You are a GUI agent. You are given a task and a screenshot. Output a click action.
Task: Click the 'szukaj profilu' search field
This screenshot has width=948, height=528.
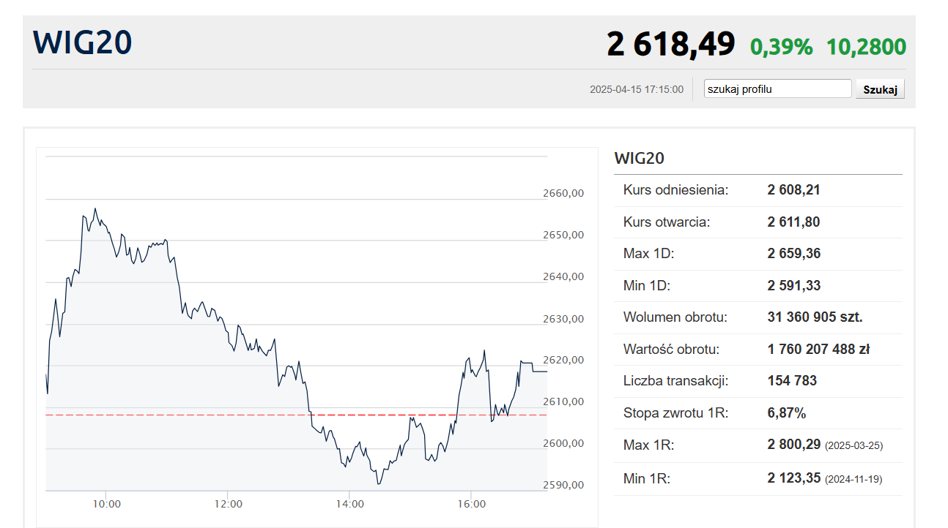(x=777, y=89)
